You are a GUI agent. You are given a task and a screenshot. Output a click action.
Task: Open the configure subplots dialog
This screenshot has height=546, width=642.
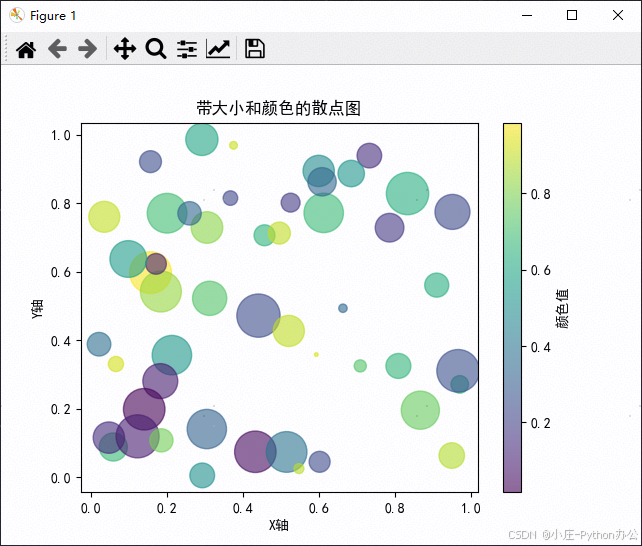(187, 49)
